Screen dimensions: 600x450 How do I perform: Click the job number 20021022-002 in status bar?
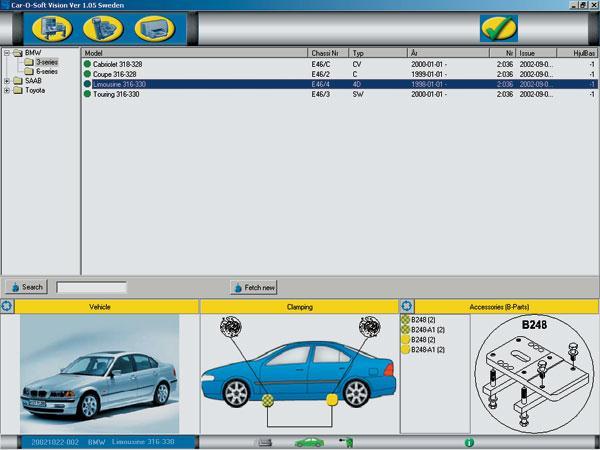pyautogui.click(x=55, y=442)
